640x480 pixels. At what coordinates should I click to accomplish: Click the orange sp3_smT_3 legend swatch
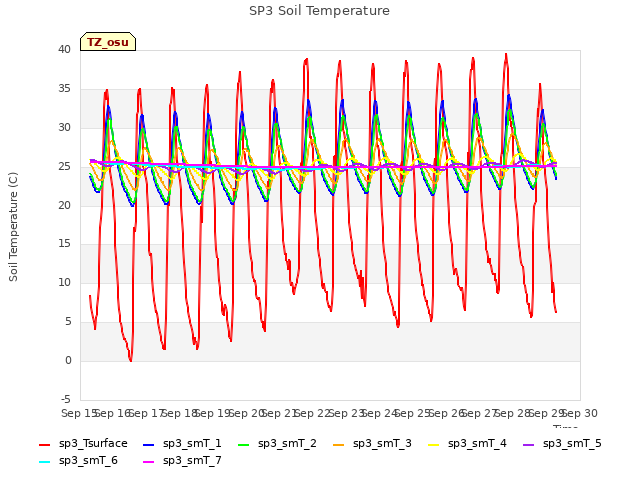(x=339, y=444)
